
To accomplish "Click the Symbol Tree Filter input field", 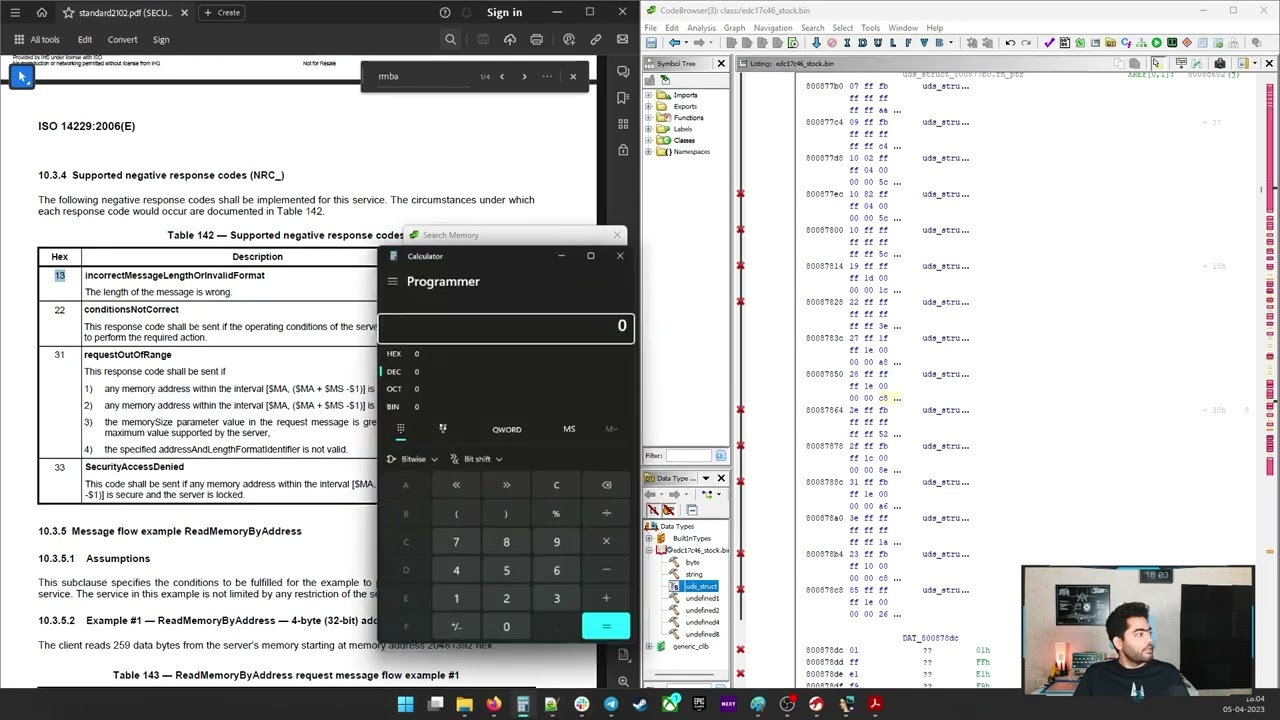I will (688, 456).
